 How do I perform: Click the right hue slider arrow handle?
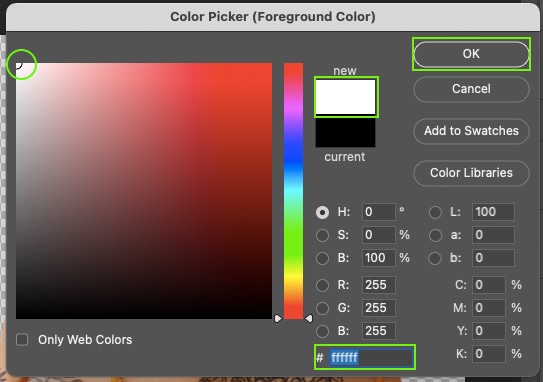(309, 318)
